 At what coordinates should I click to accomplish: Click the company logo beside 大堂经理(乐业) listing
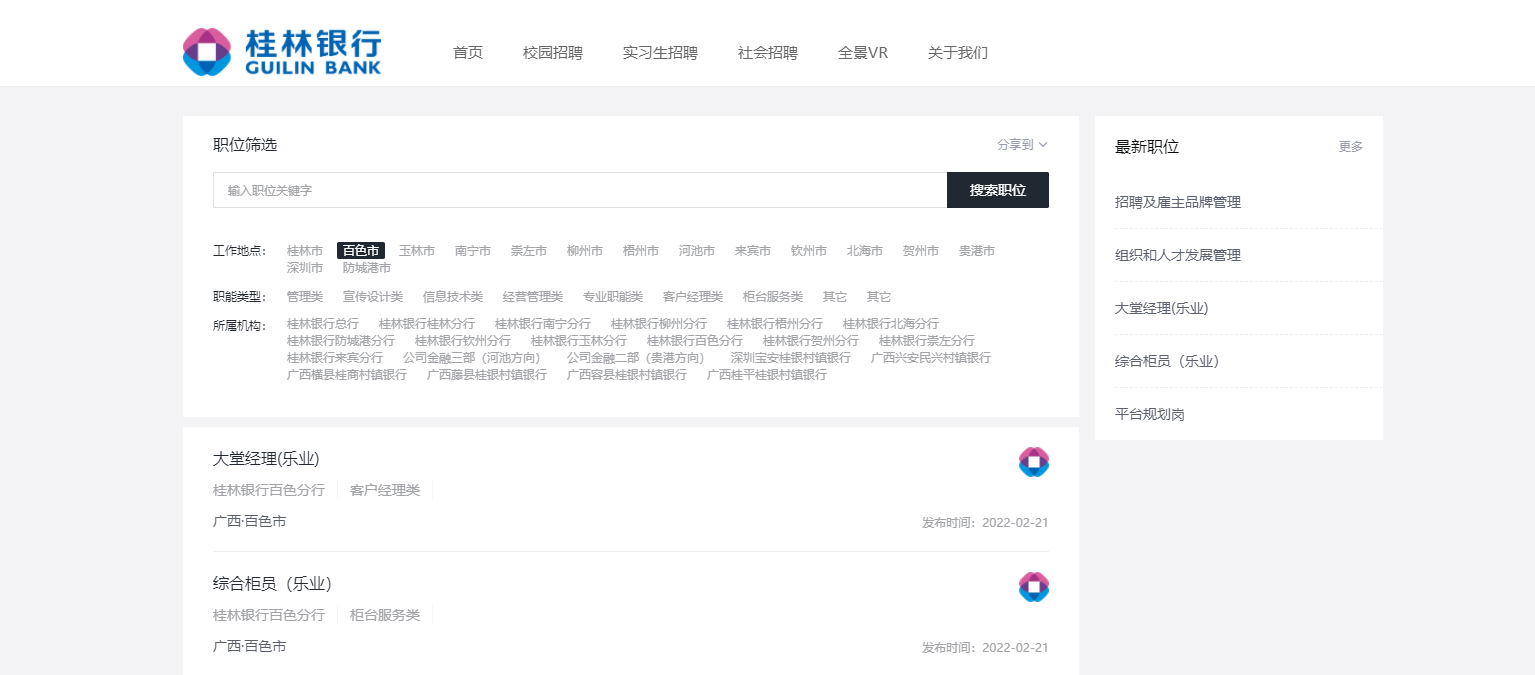coord(1033,462)
